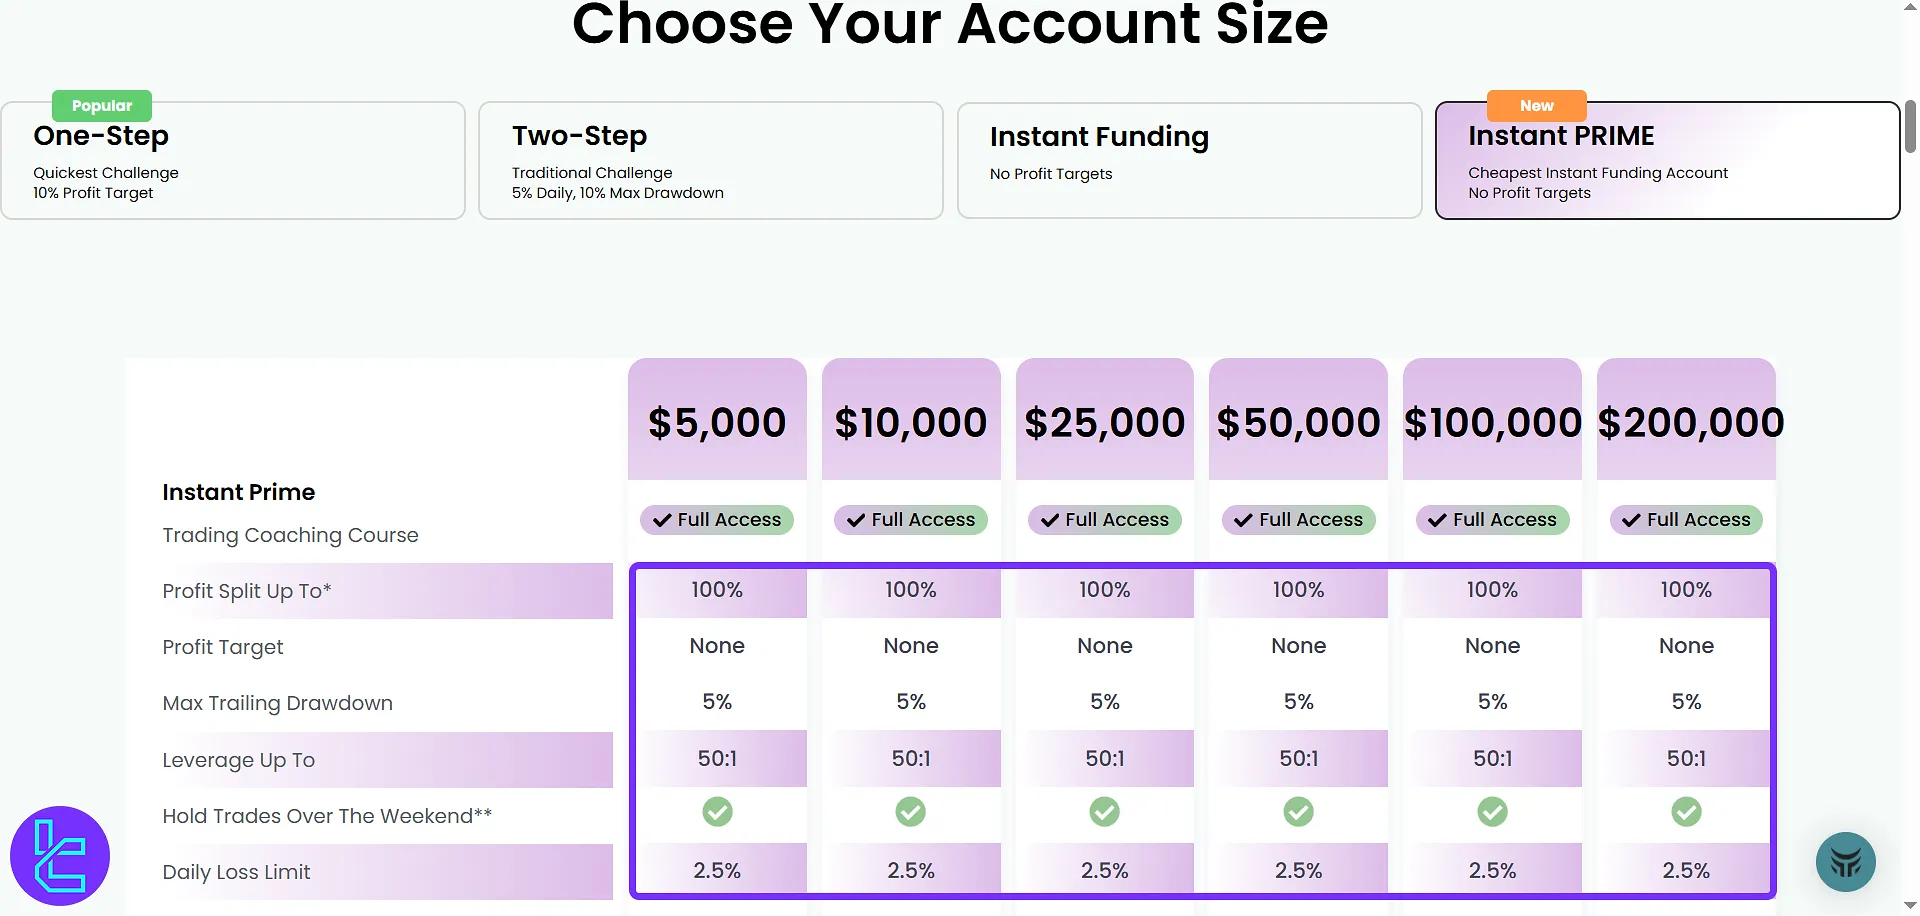Click the weekend hold checkmark under $100,000
The height and width of the screenshot is (916, 1920).
1492,812
